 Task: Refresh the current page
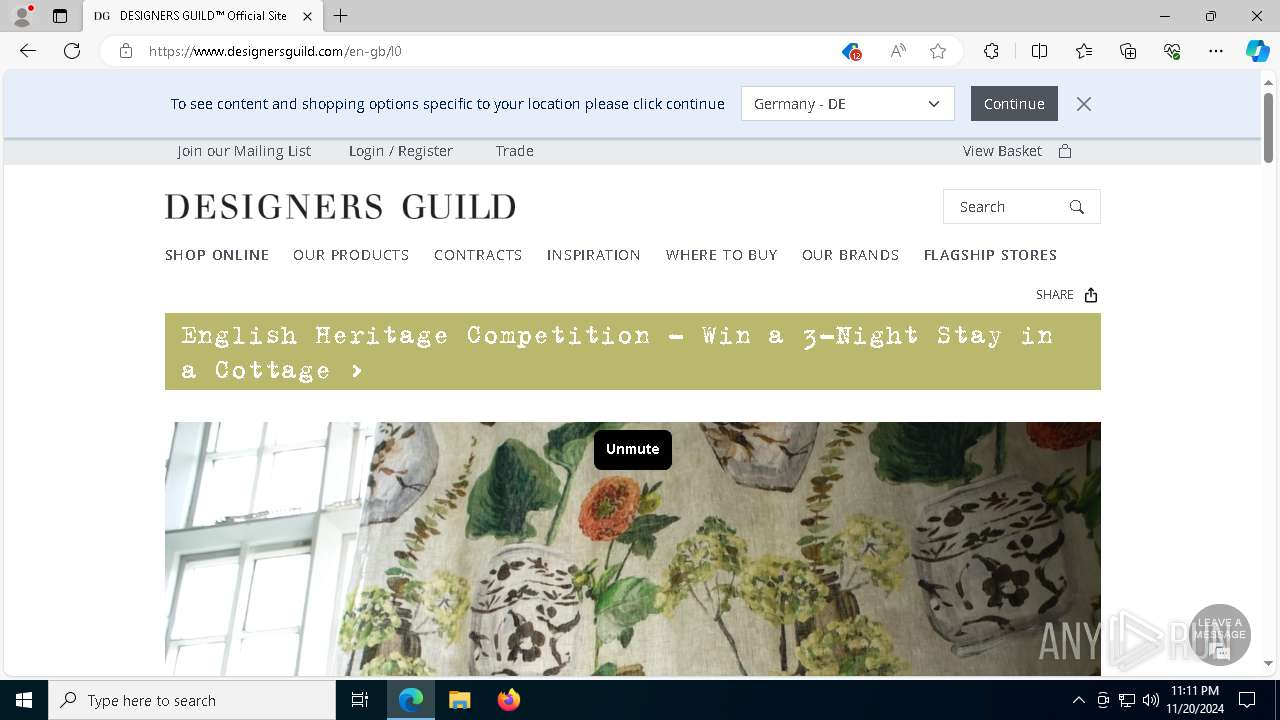pyautogui.click(x=72, y=51)
